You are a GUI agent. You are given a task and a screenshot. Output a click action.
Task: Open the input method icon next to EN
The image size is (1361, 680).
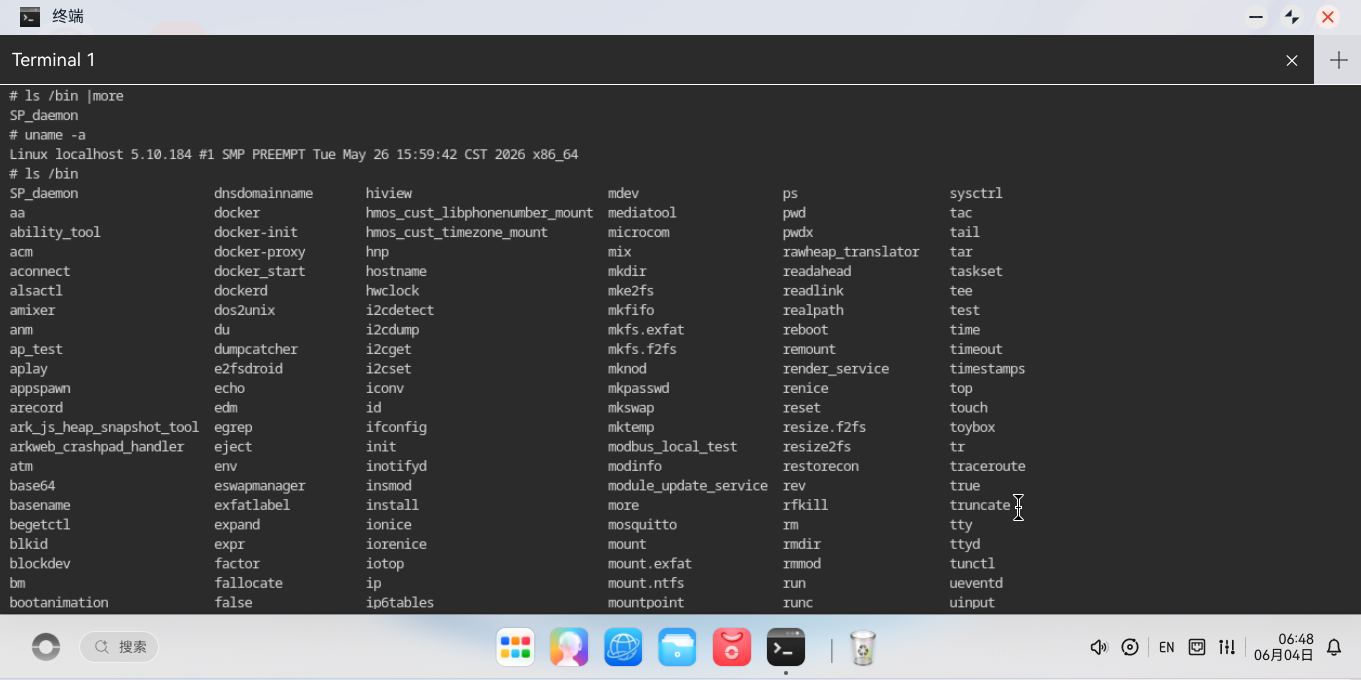point(1197,647)
